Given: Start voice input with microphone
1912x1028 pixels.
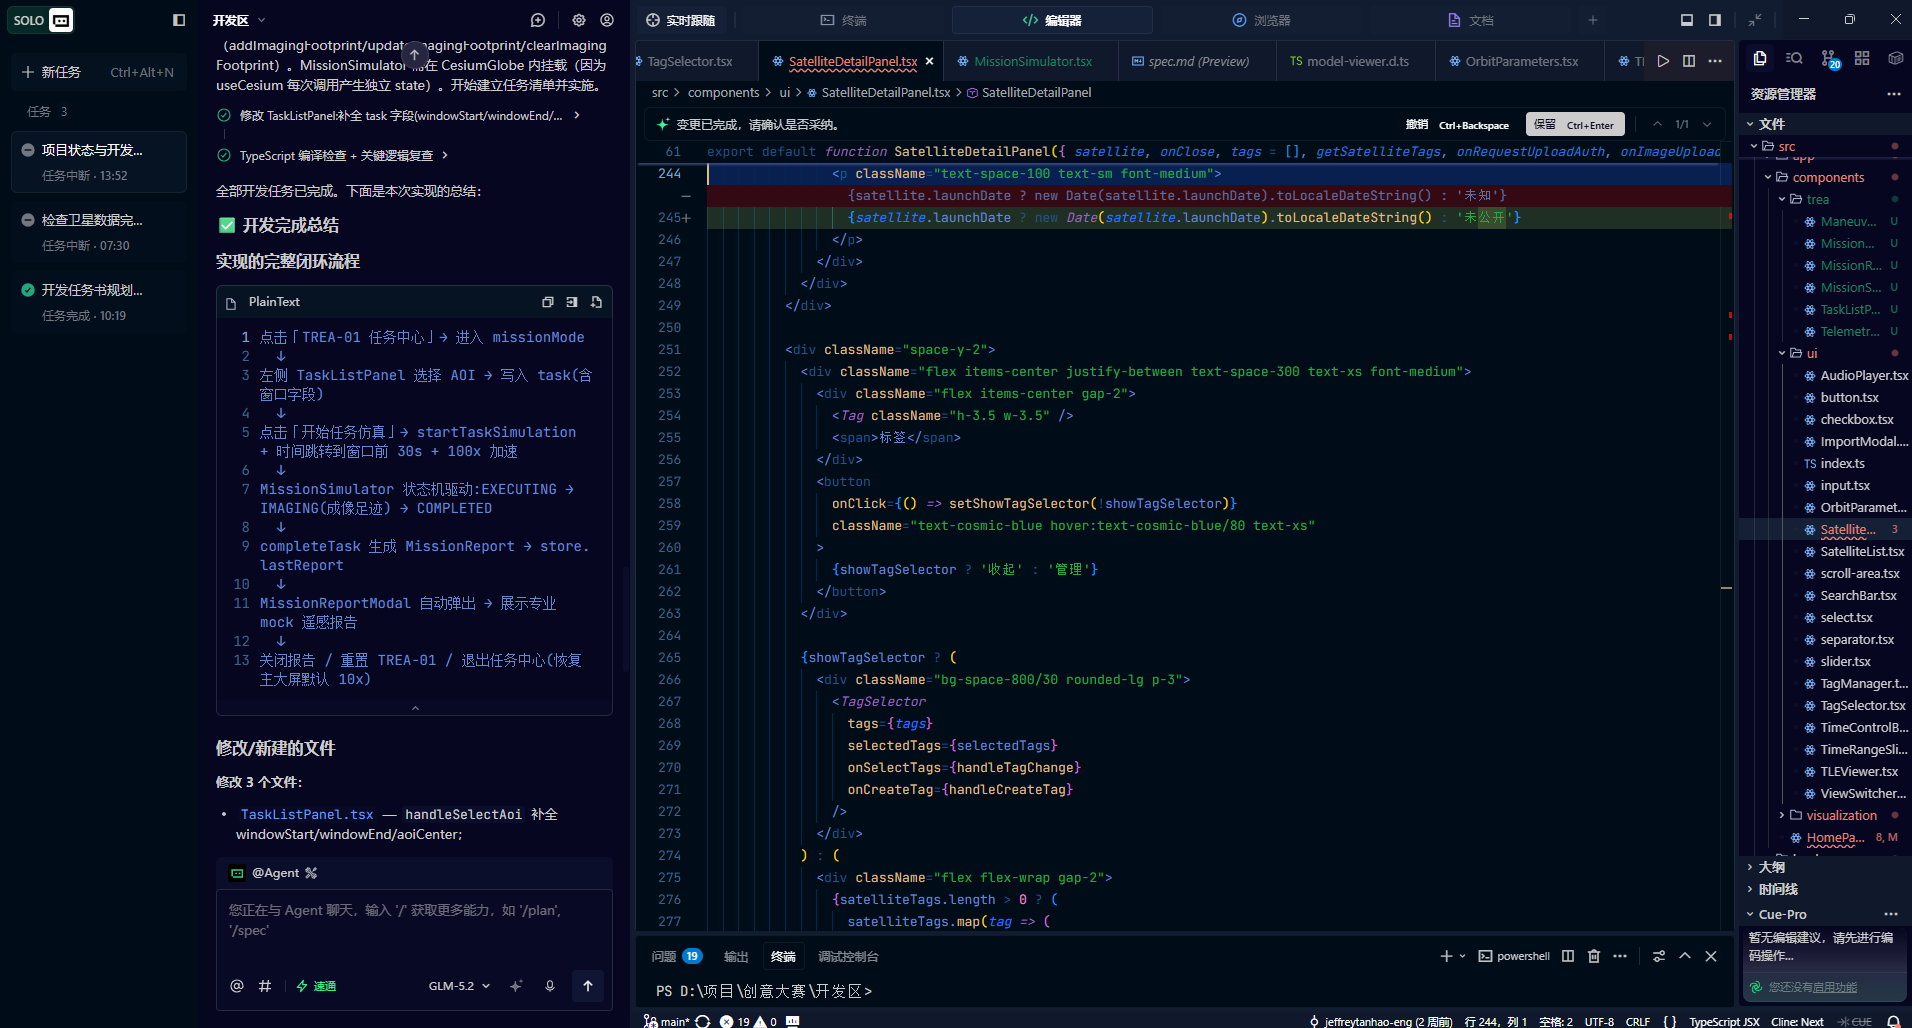Looking at the screenshot, I should (550, 986).
